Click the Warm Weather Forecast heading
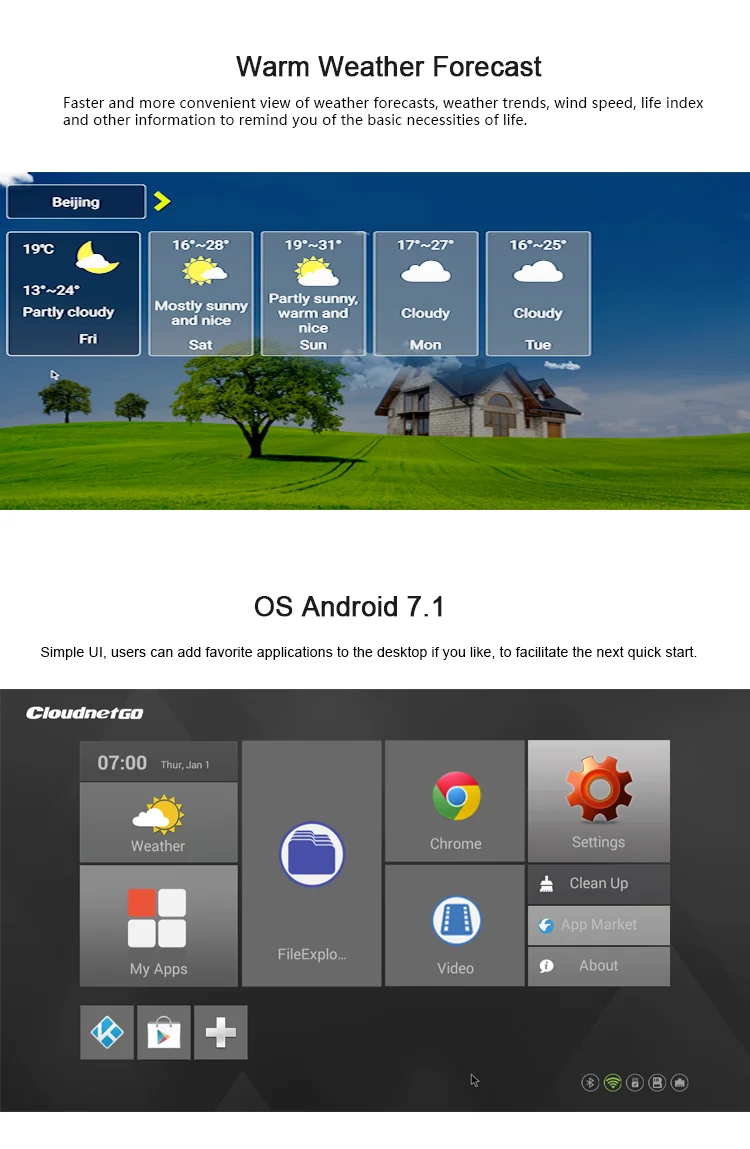This screenshot has height=1149, width=750. [x=389, y=67]
